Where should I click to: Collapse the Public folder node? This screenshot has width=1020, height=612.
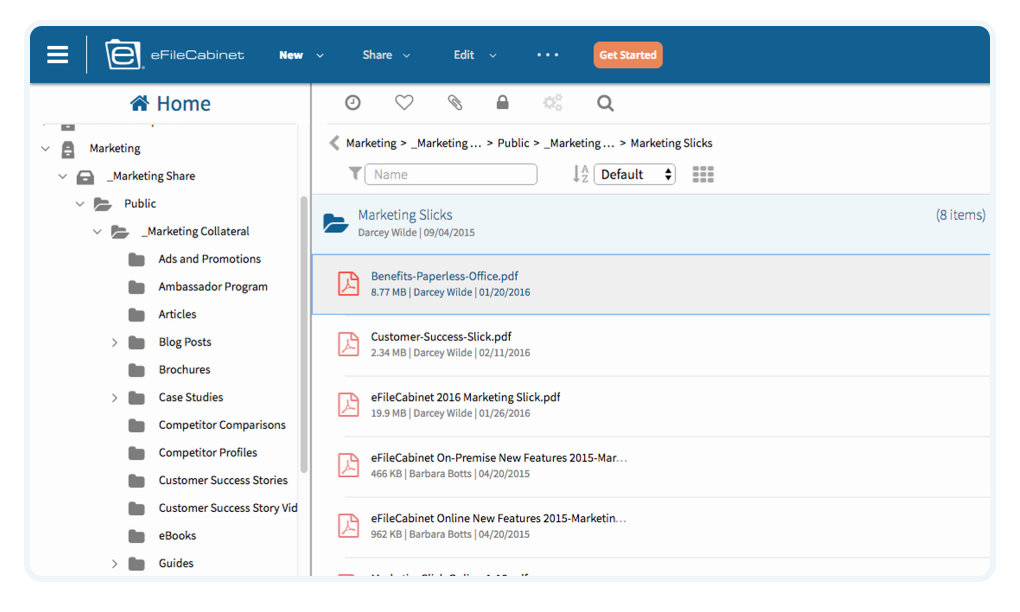tap(80, 204)
